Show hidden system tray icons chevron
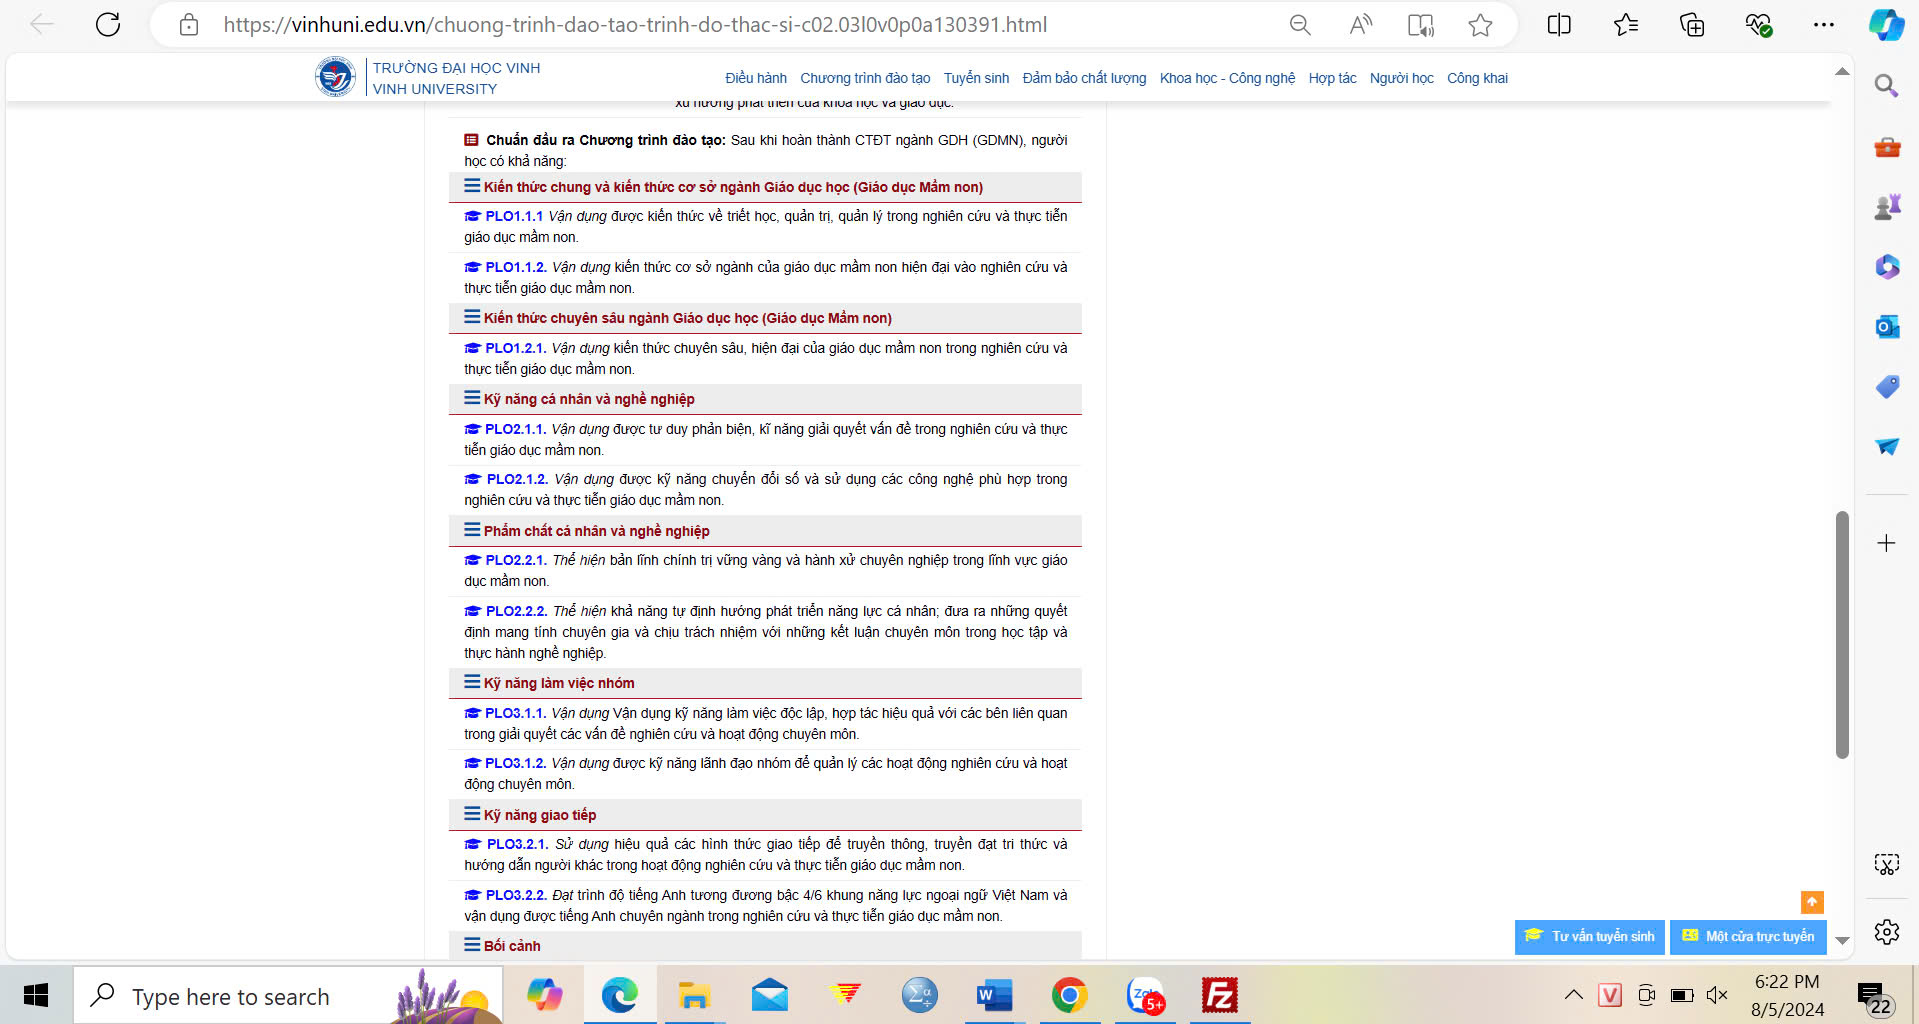This screenshot has height=1024, width=1919. click(1573, 995)
